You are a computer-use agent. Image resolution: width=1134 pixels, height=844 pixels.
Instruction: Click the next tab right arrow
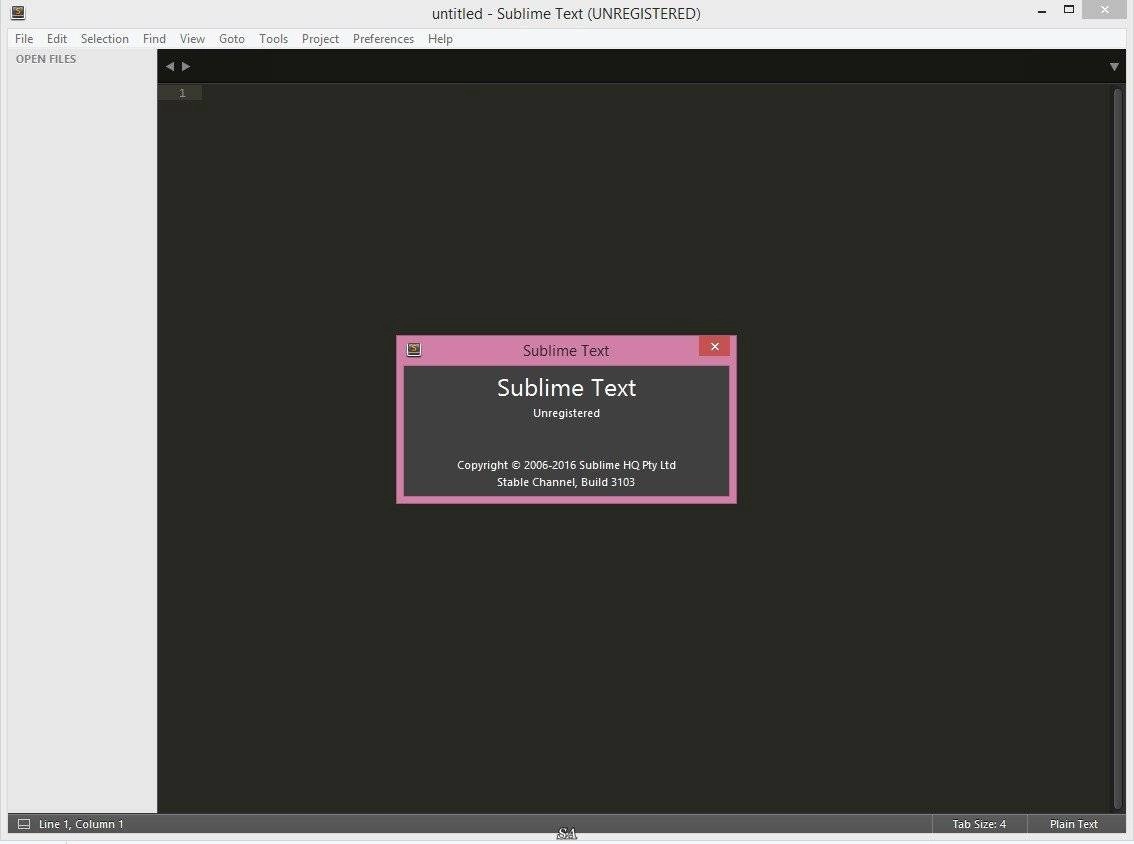186,67
